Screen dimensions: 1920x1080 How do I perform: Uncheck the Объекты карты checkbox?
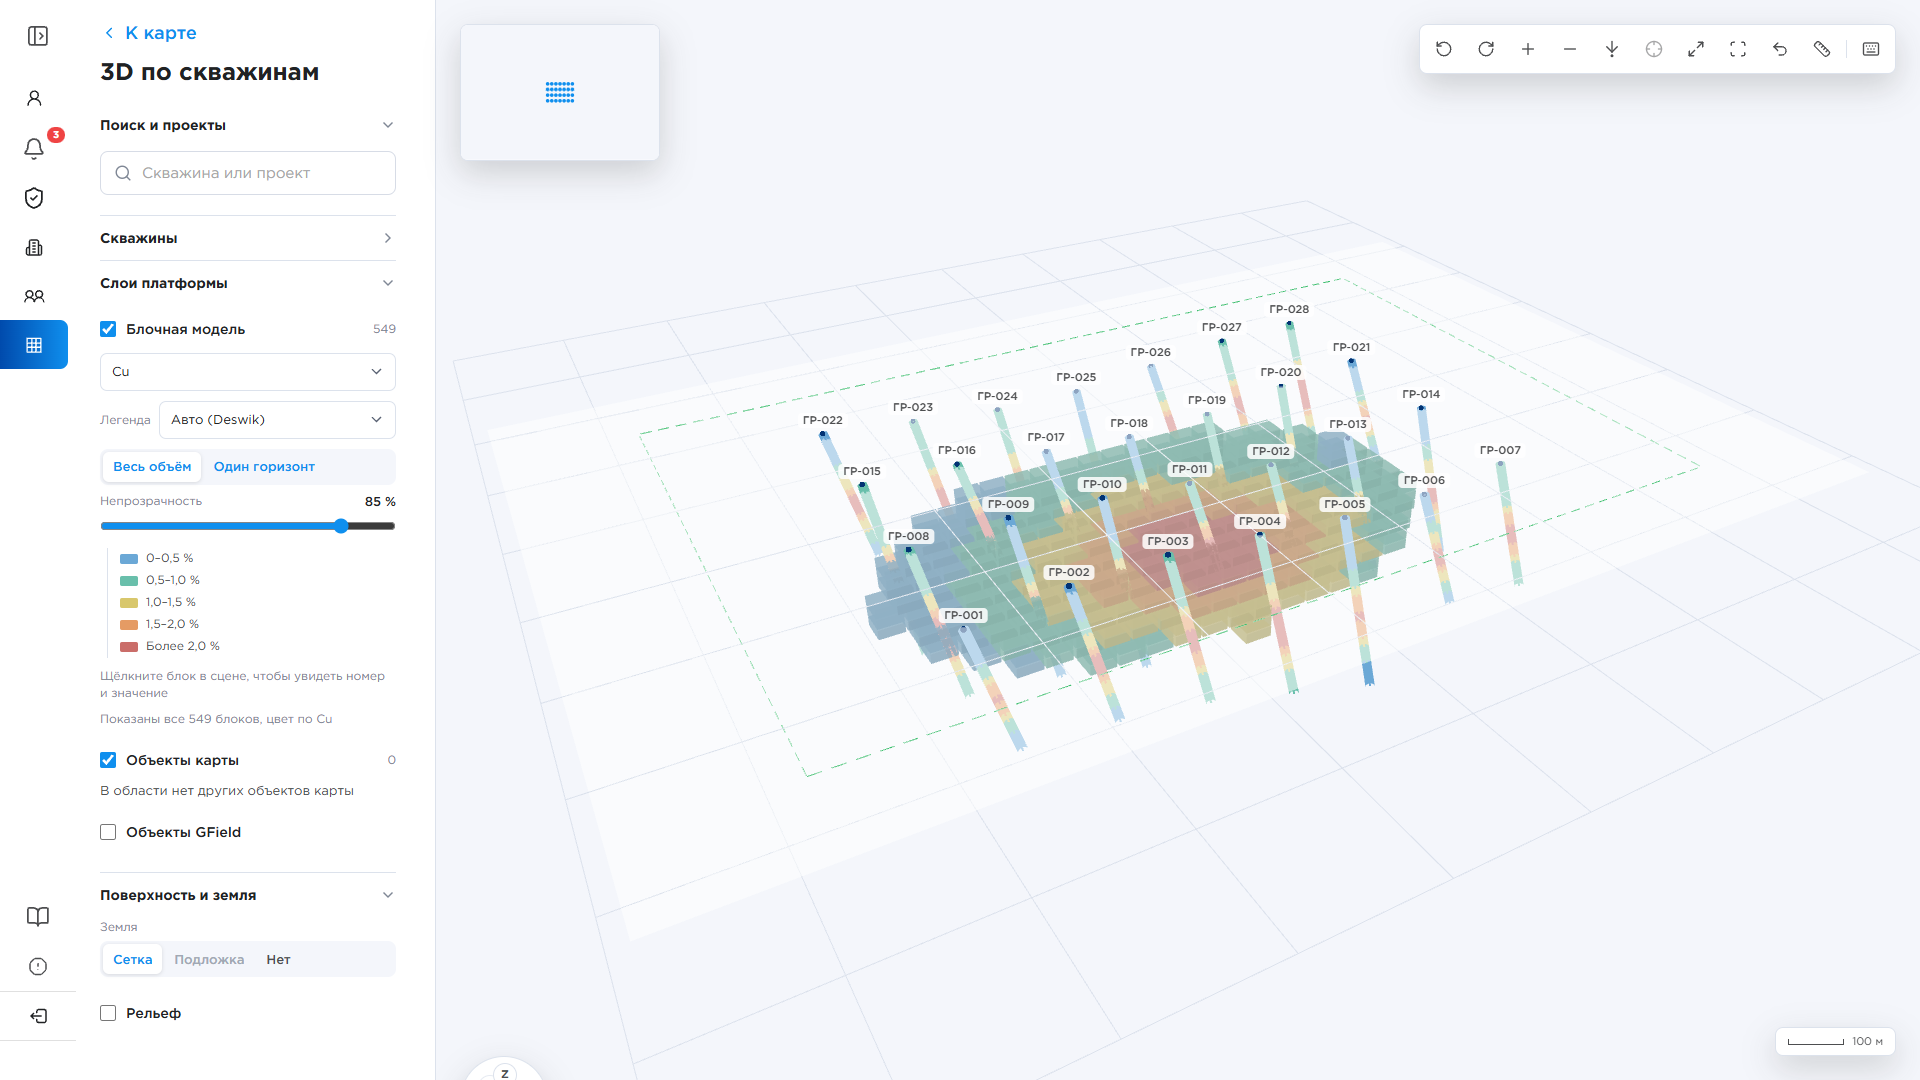108,760
